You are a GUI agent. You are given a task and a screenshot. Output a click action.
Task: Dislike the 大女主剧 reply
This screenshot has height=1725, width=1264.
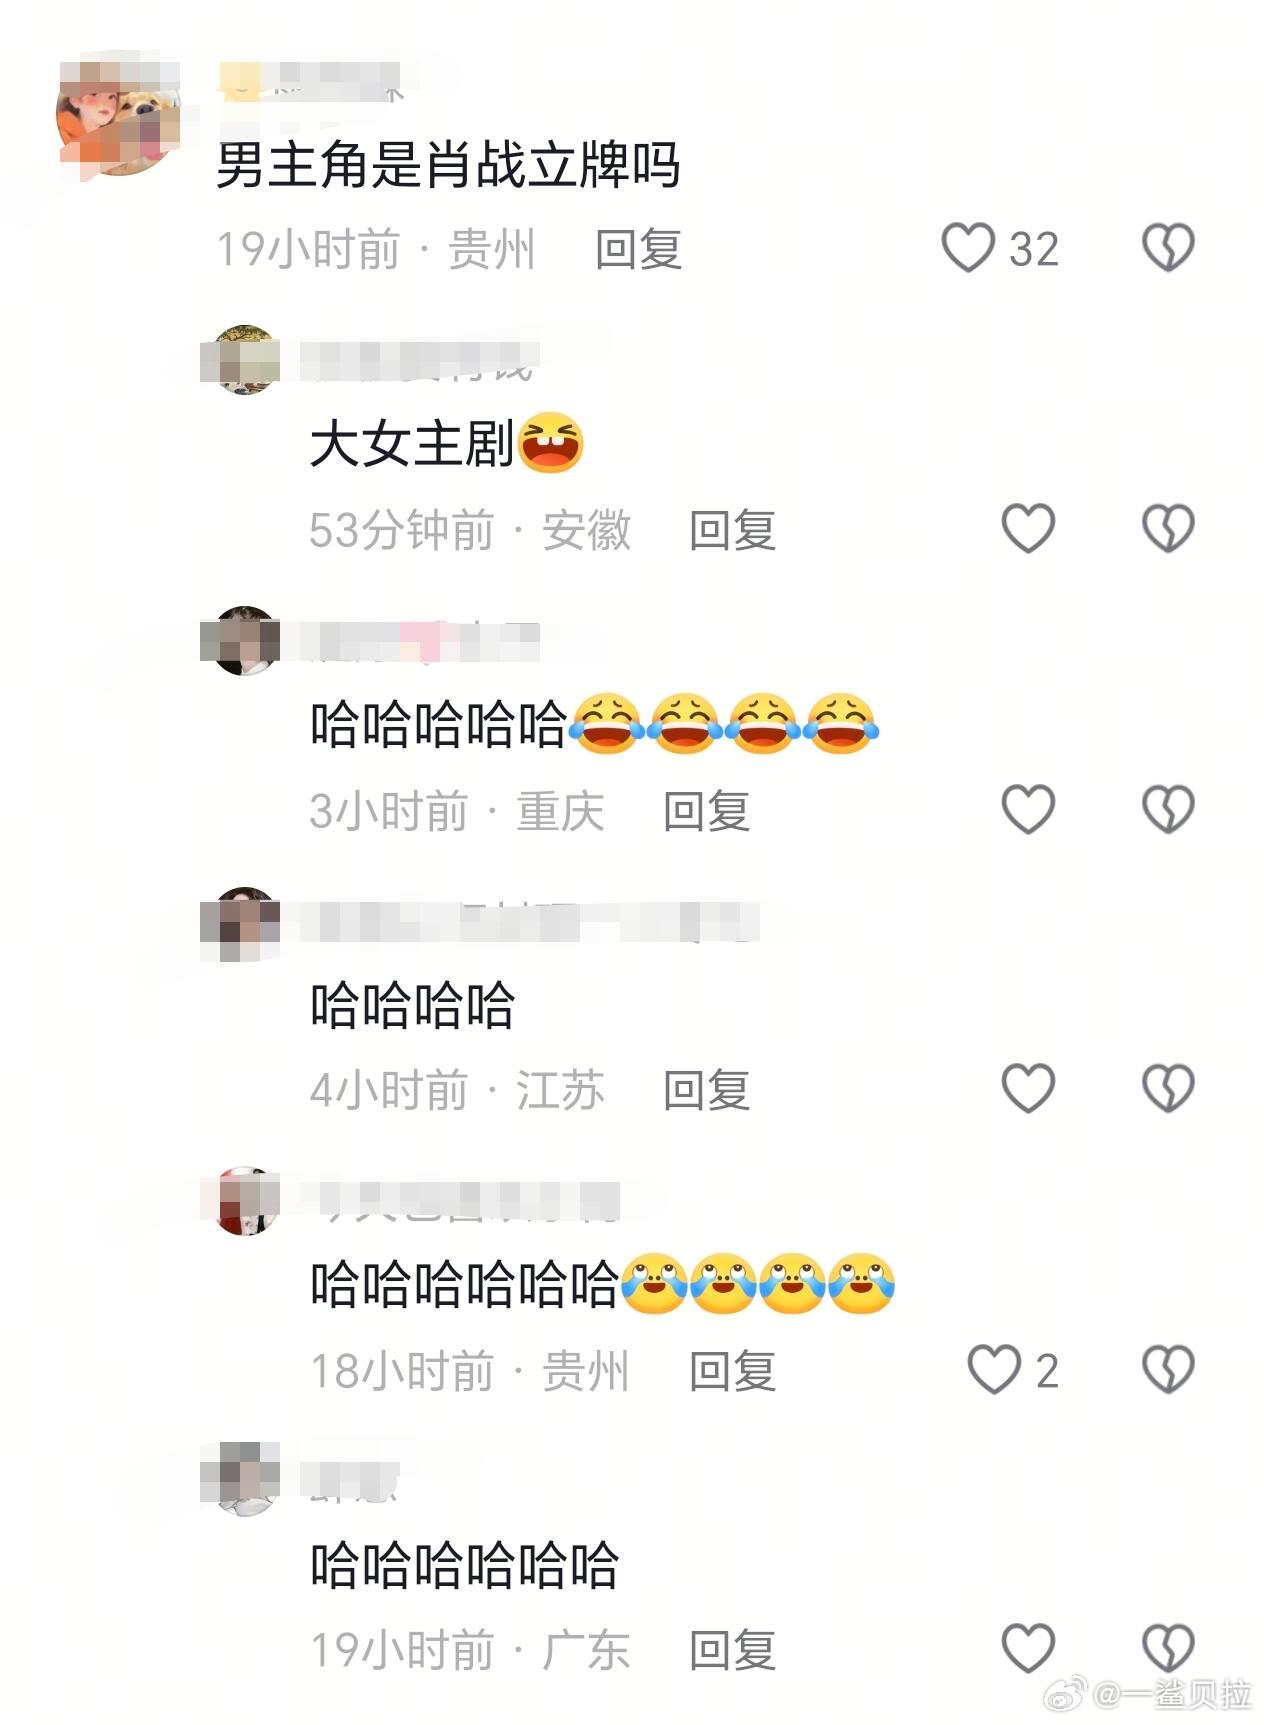[x=1168, y=528]
